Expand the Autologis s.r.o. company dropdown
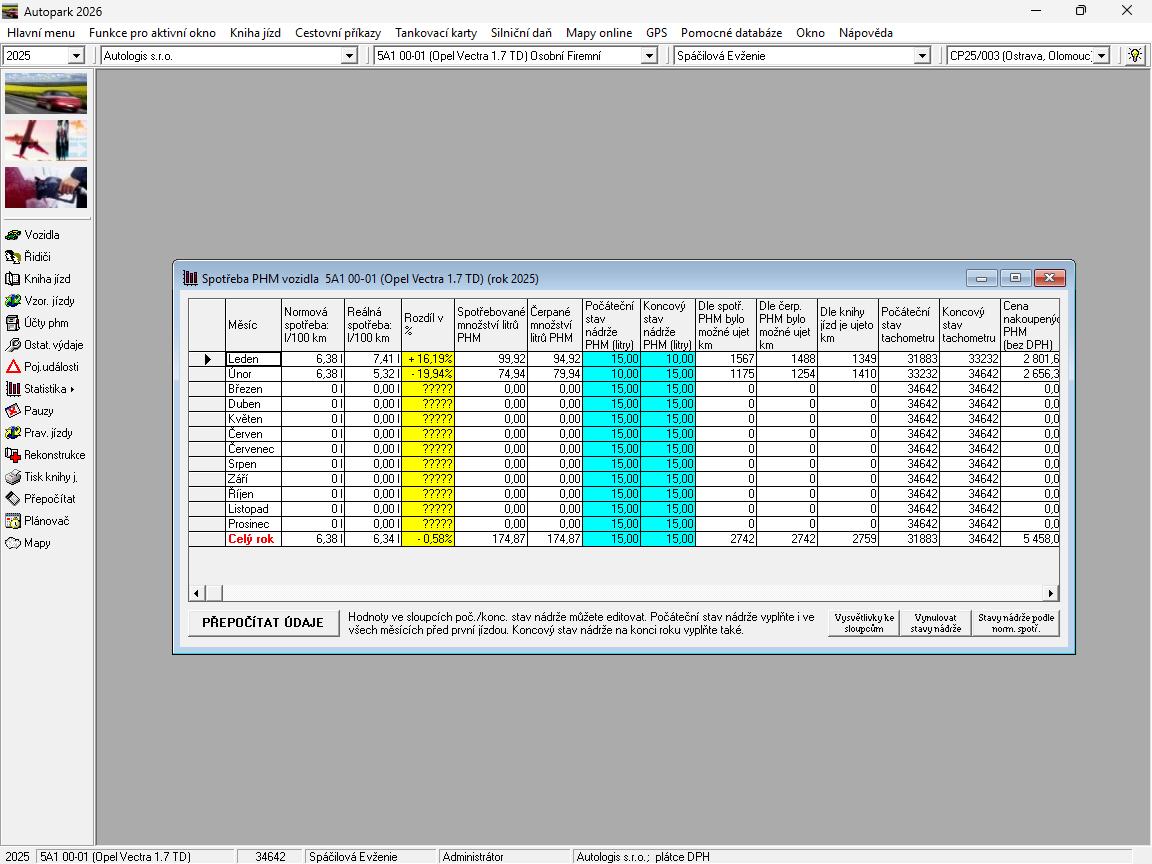 point(349,56)
